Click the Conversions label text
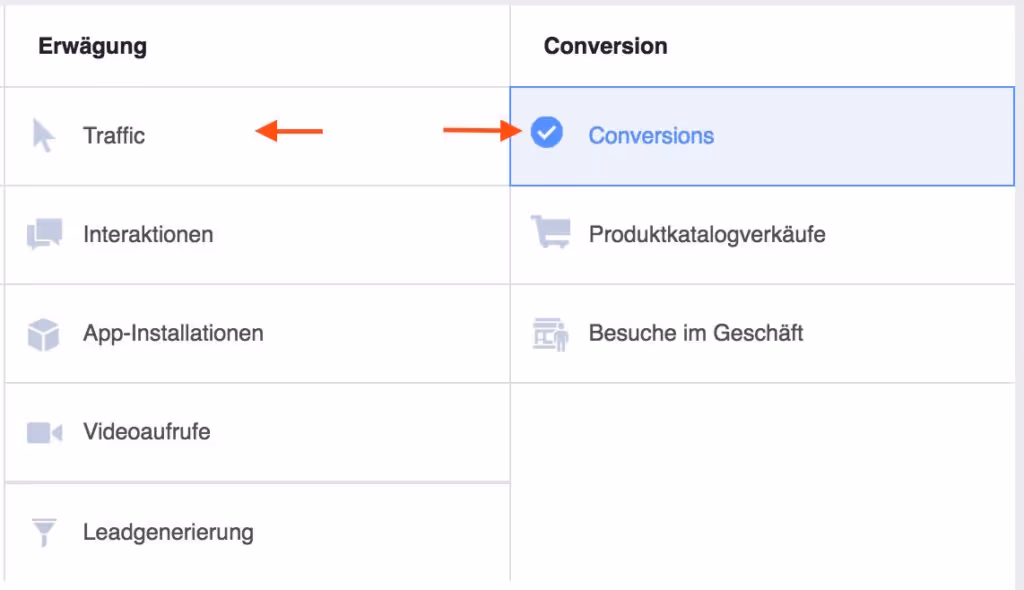This screenshot has width=1024, height=590. click(x=651, y=136)
